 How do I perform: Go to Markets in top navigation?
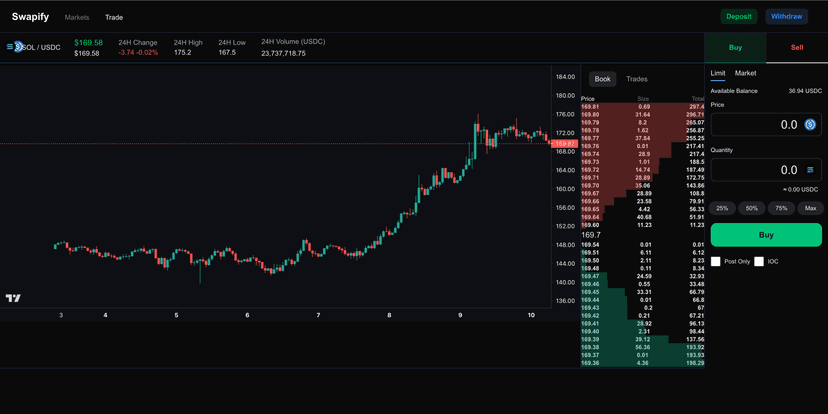tap(77, 17)
